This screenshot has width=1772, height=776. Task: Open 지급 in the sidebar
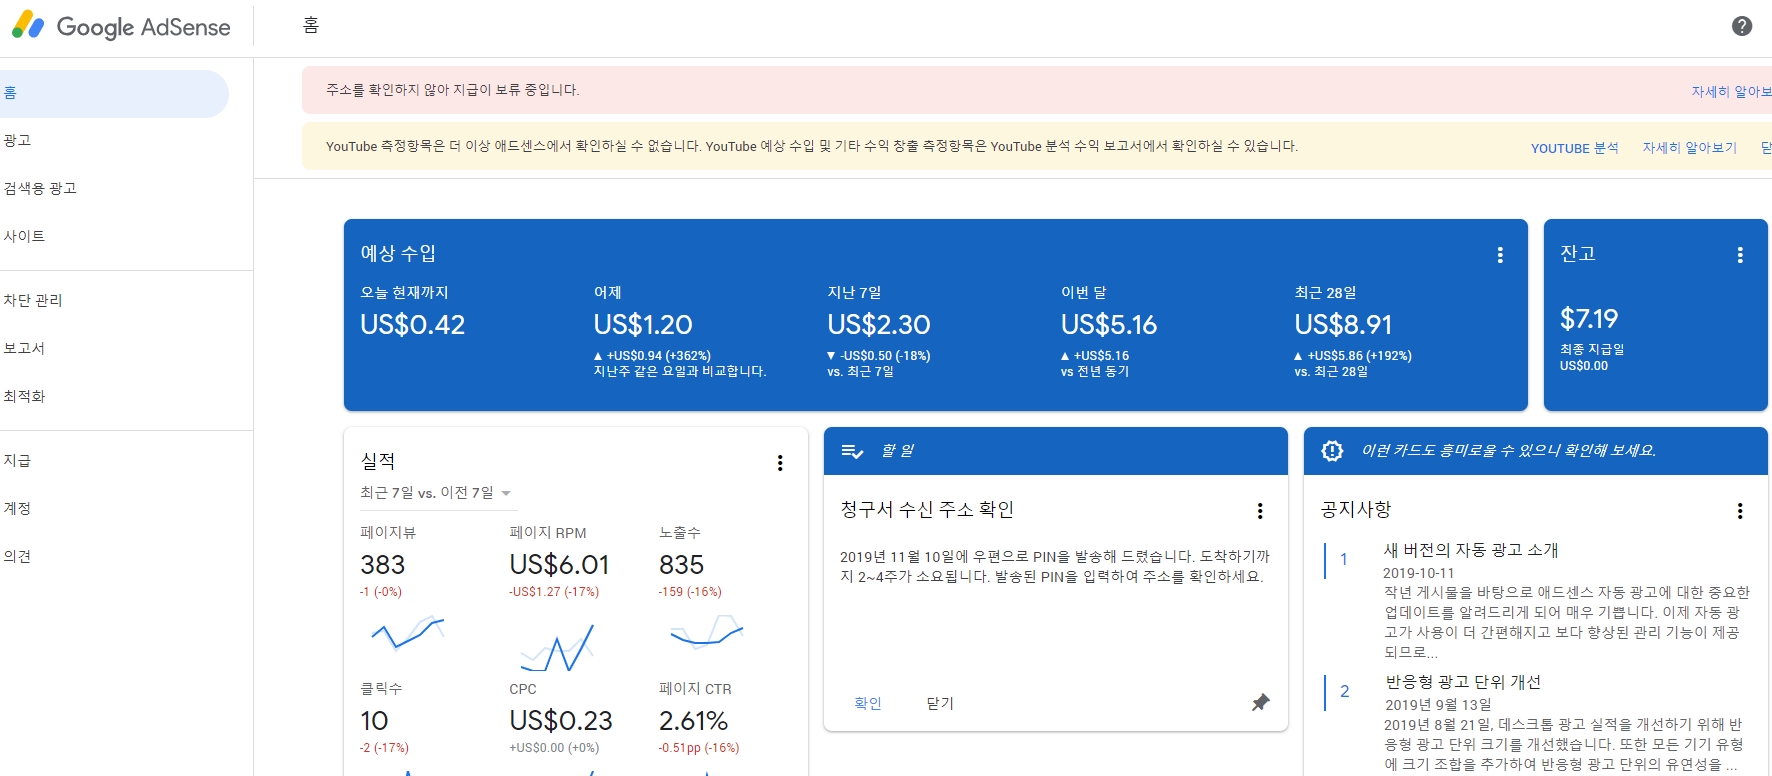tap(17, 461)
